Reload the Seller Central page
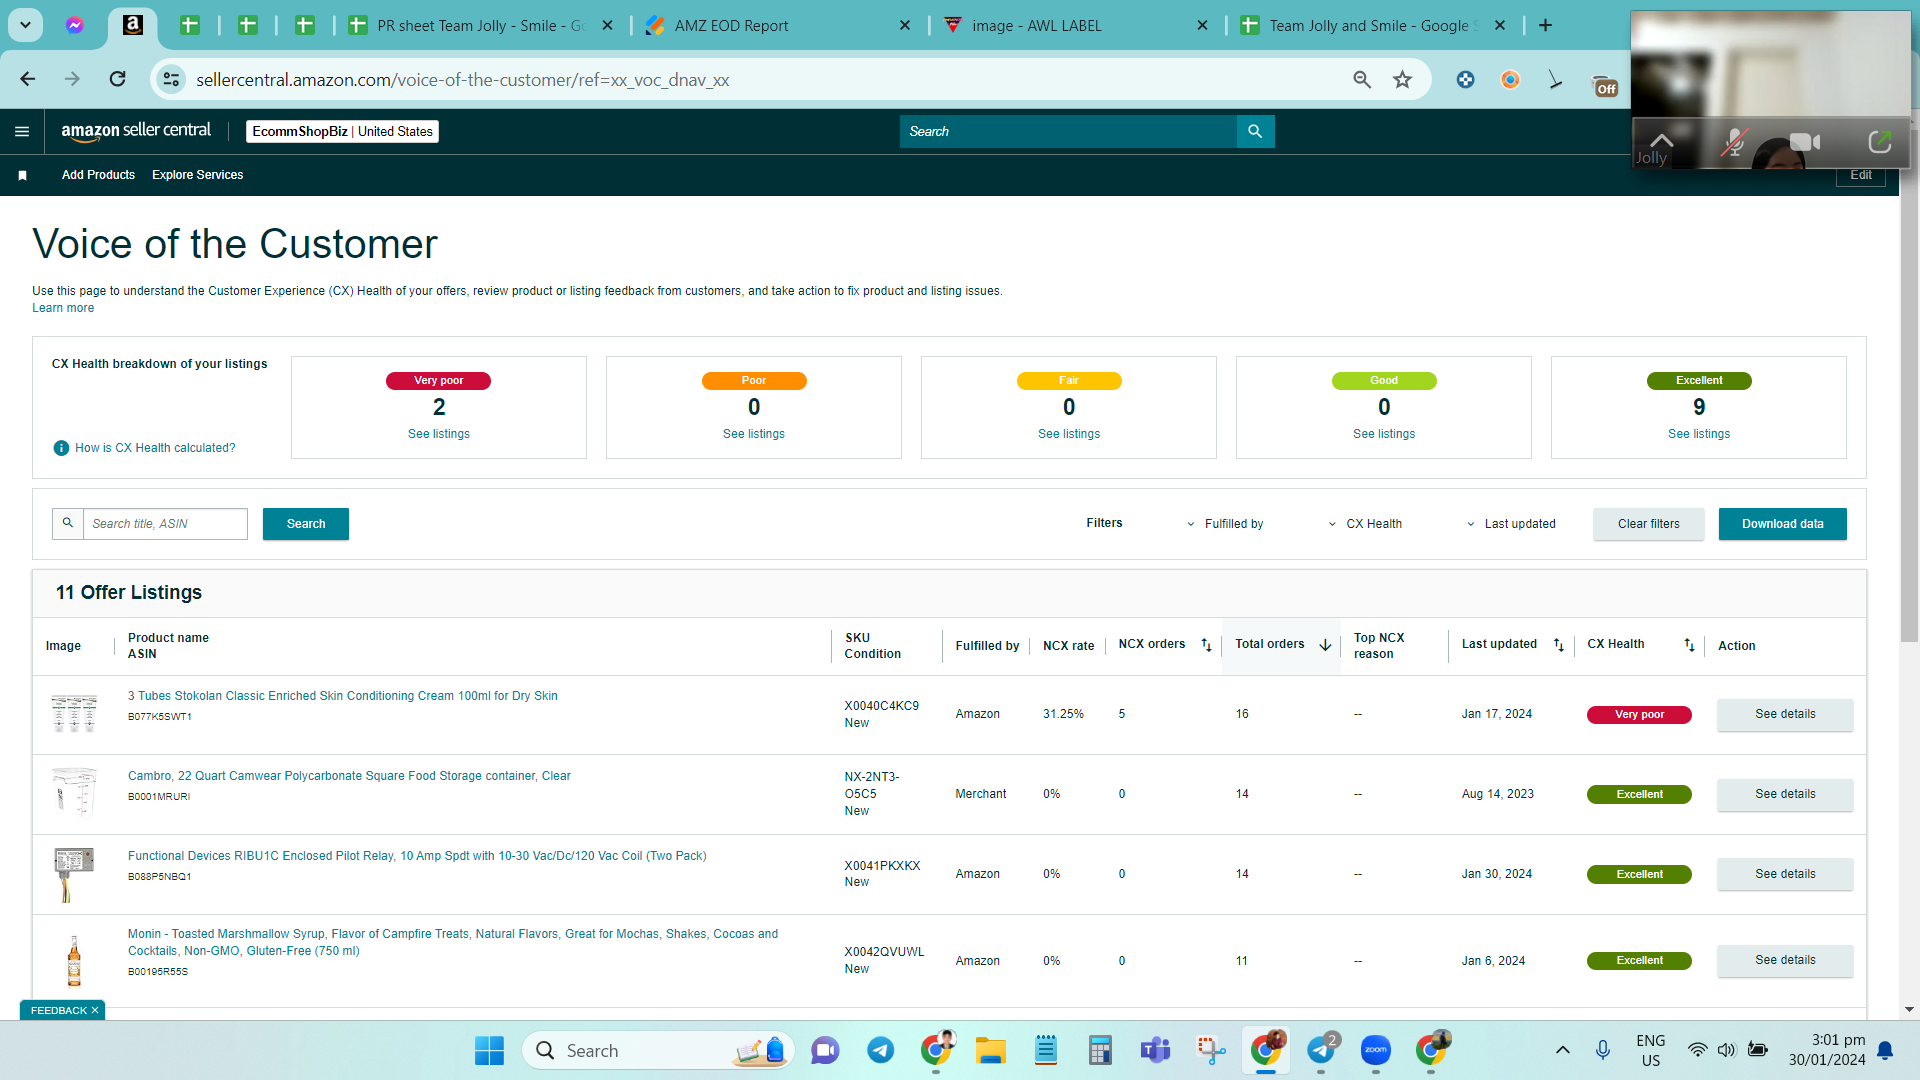Image resolution: width=1920 pixels, height=1080 pixels. [x=117, y=79]
